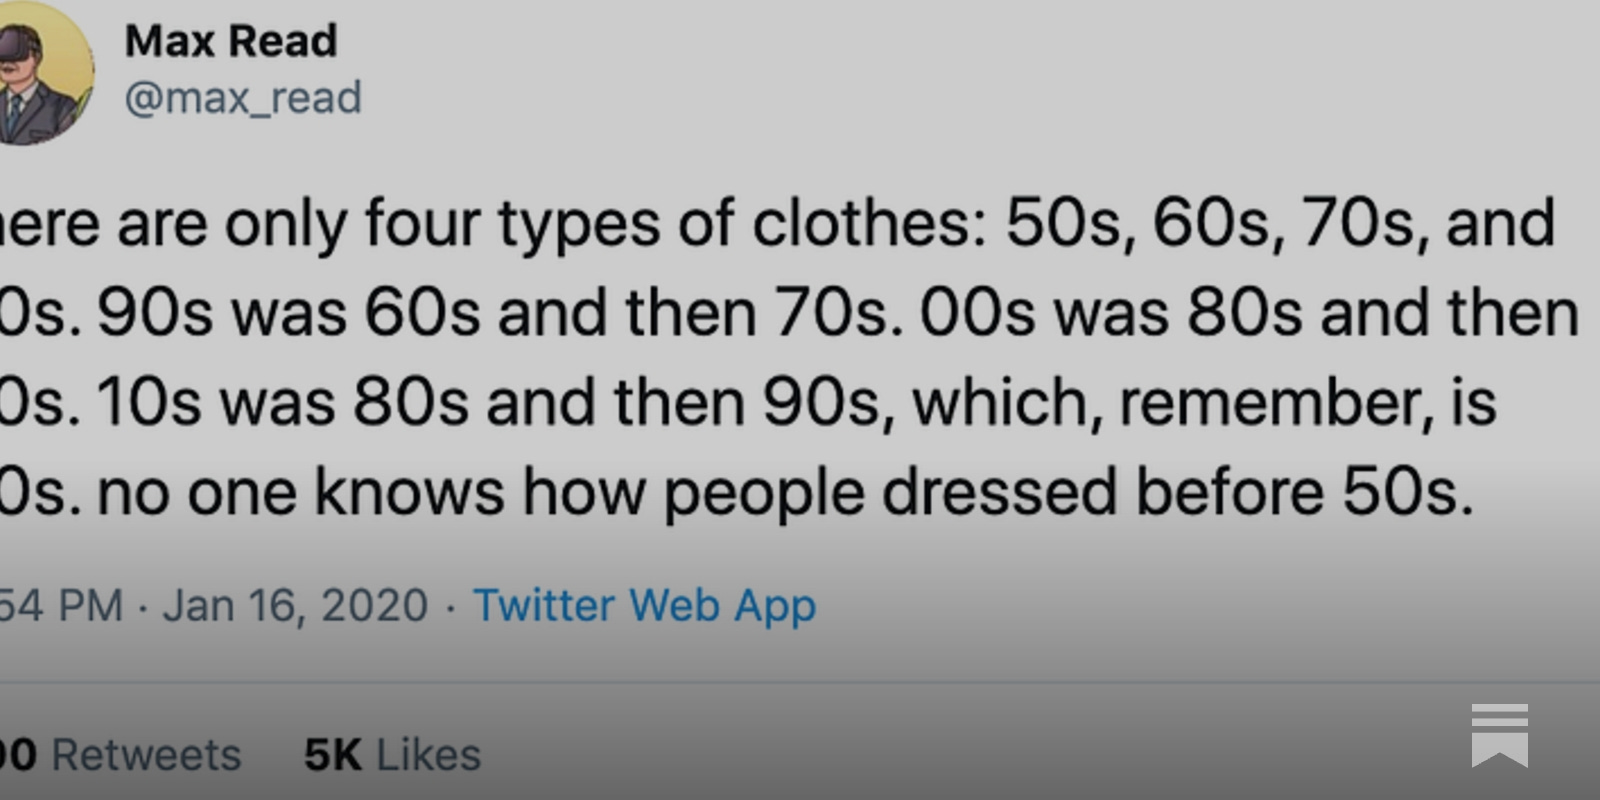Click the word 'clothes' in the tweet

pyautogui.click(x=860, y=222)
